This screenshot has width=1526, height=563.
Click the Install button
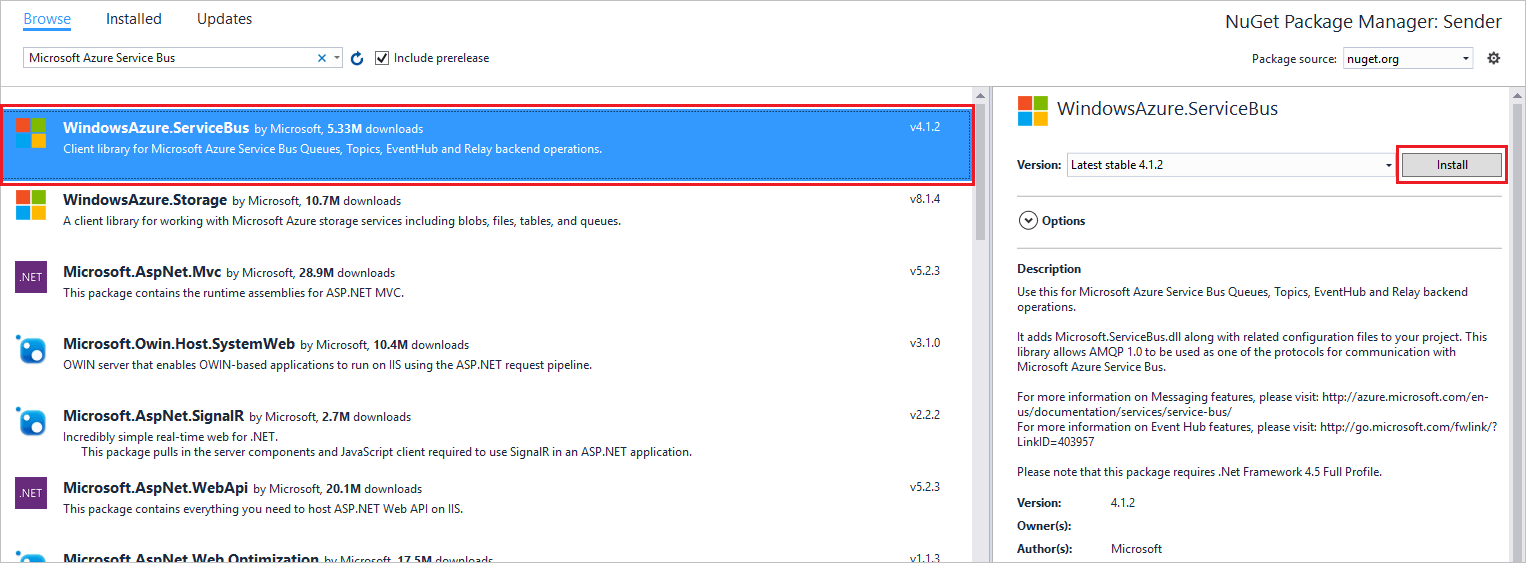point(1452,165)
